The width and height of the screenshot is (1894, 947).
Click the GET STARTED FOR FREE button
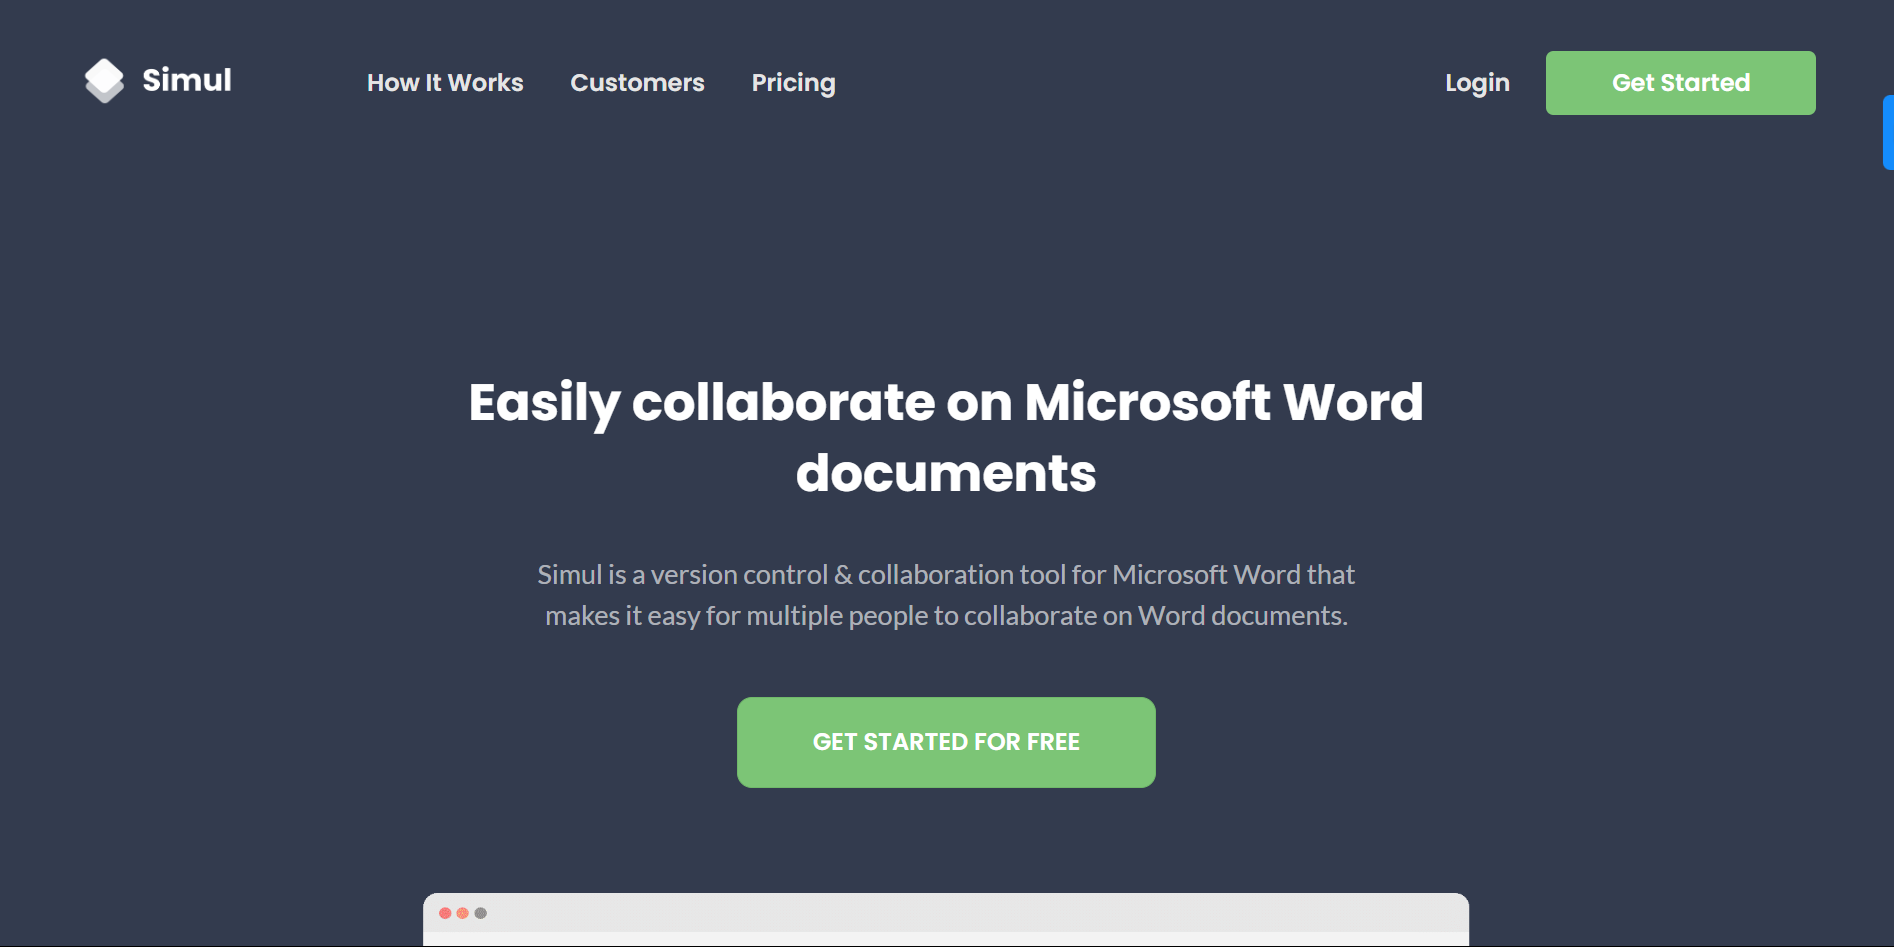click(x=946, y=742)
